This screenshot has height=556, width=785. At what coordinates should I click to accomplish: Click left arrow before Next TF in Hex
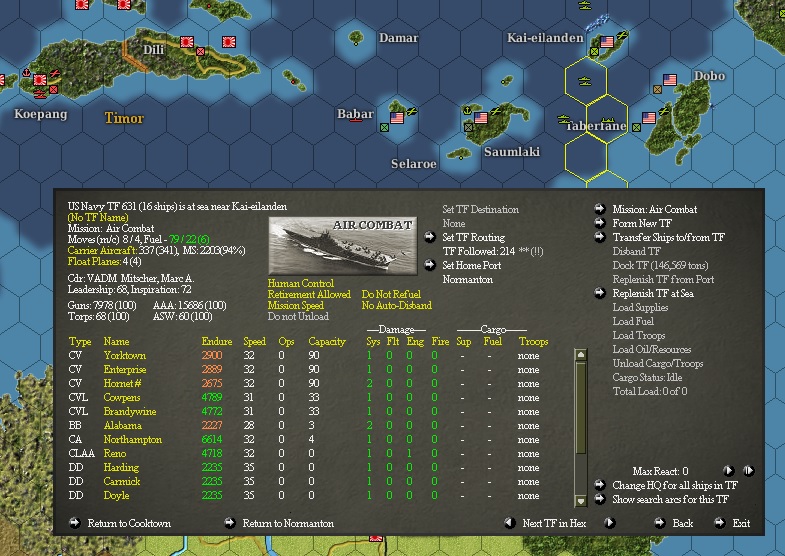tap(510, 522)
